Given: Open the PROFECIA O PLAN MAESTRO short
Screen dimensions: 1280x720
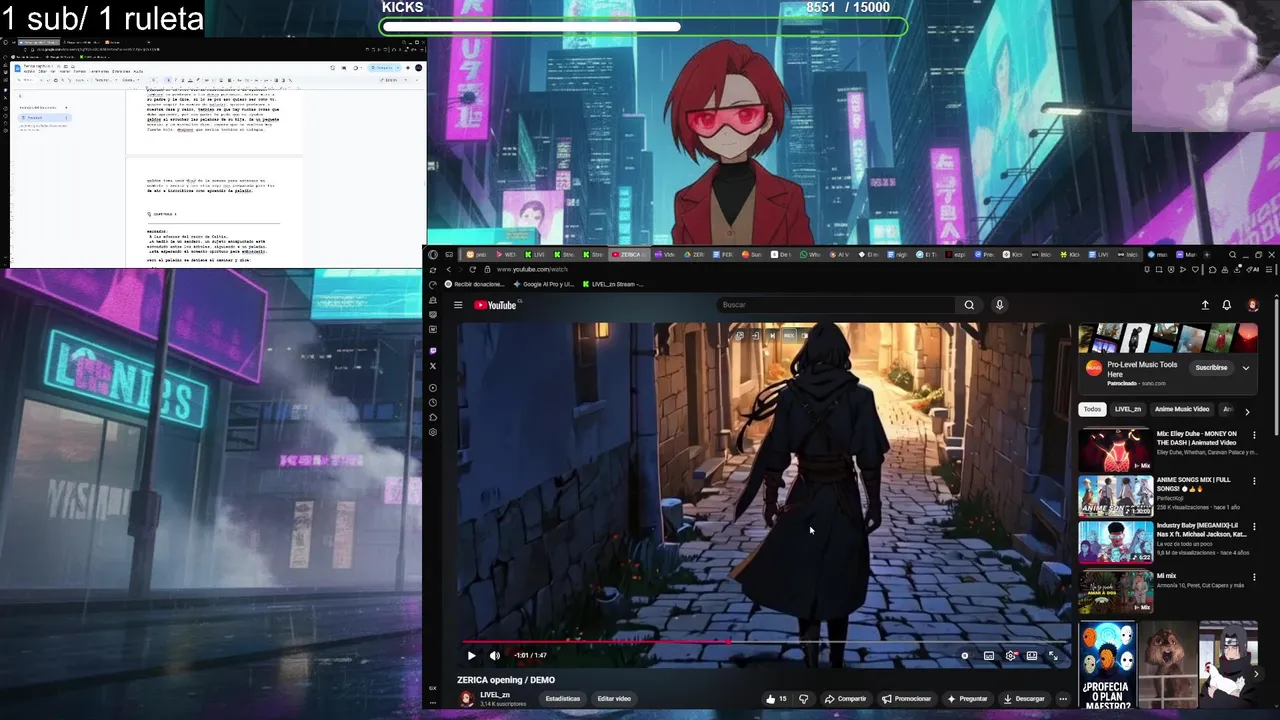Looking at the screenshot, I should click(x=1107, y=666).
